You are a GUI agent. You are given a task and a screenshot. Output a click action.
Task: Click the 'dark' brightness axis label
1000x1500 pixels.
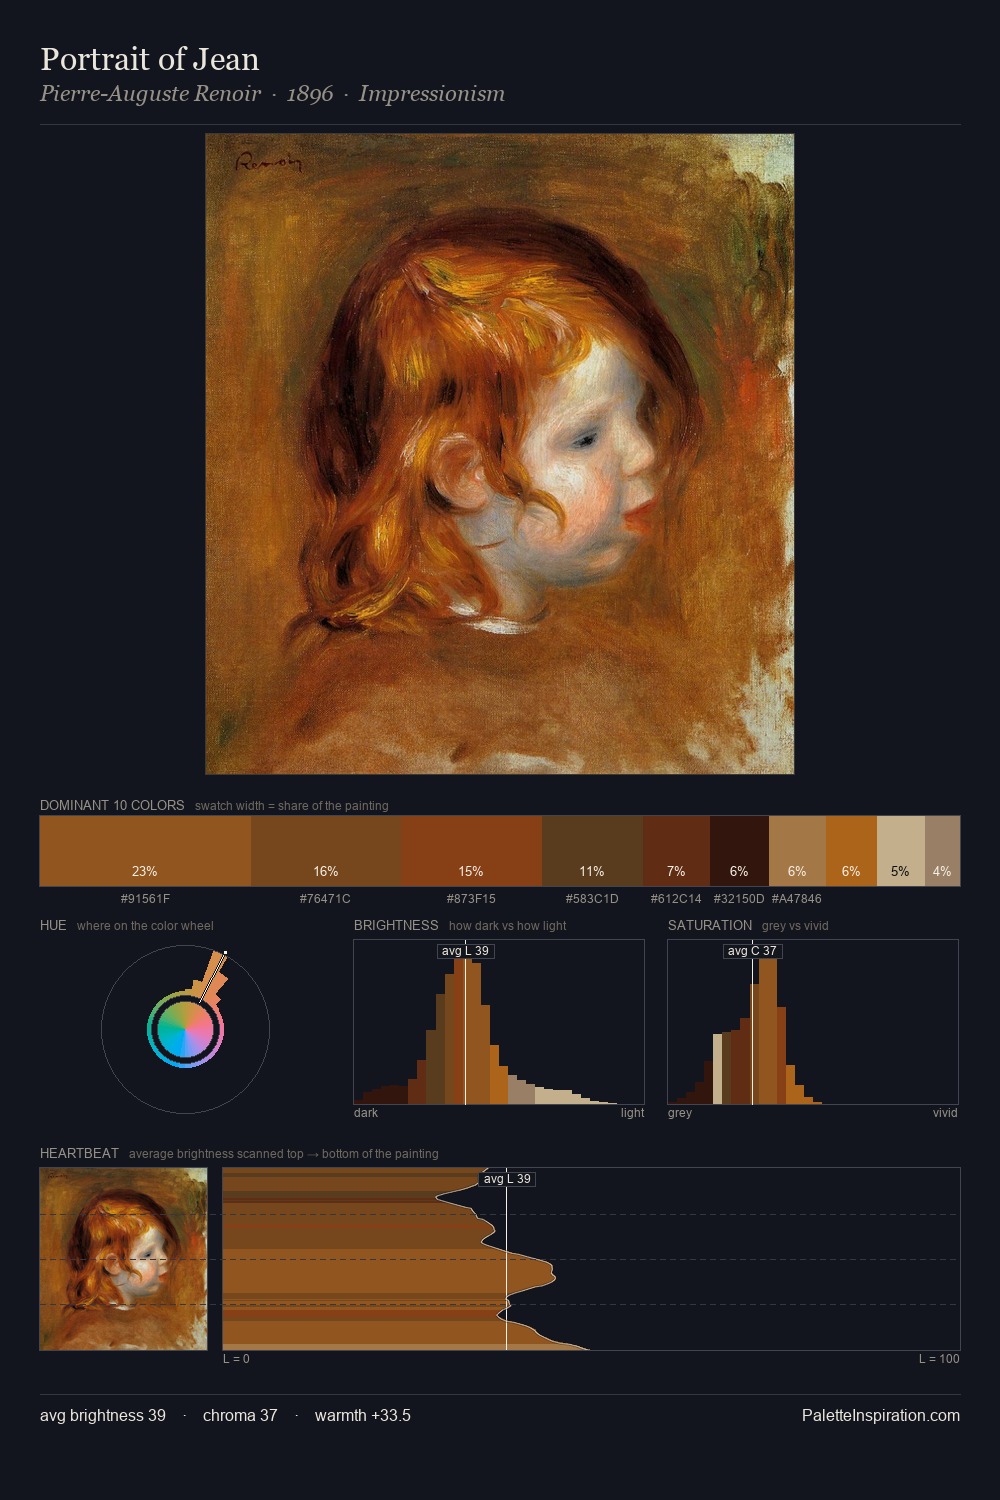[x=366, y=1113]
